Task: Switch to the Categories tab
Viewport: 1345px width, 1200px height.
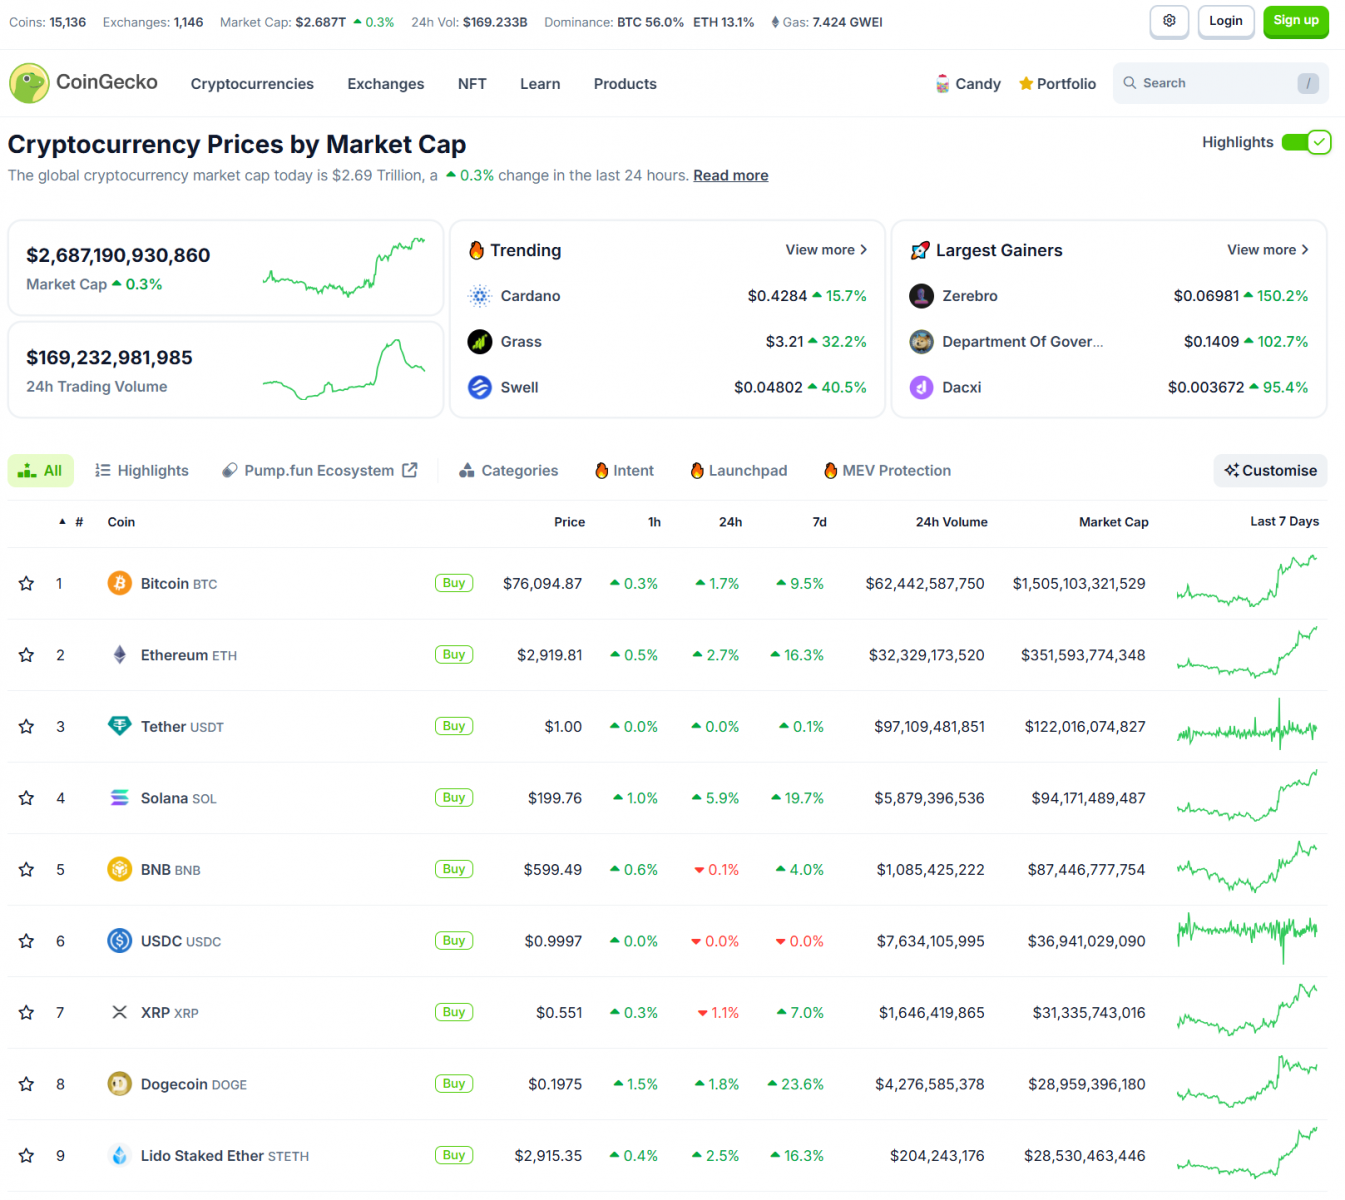Action: [x=508, y=471]
